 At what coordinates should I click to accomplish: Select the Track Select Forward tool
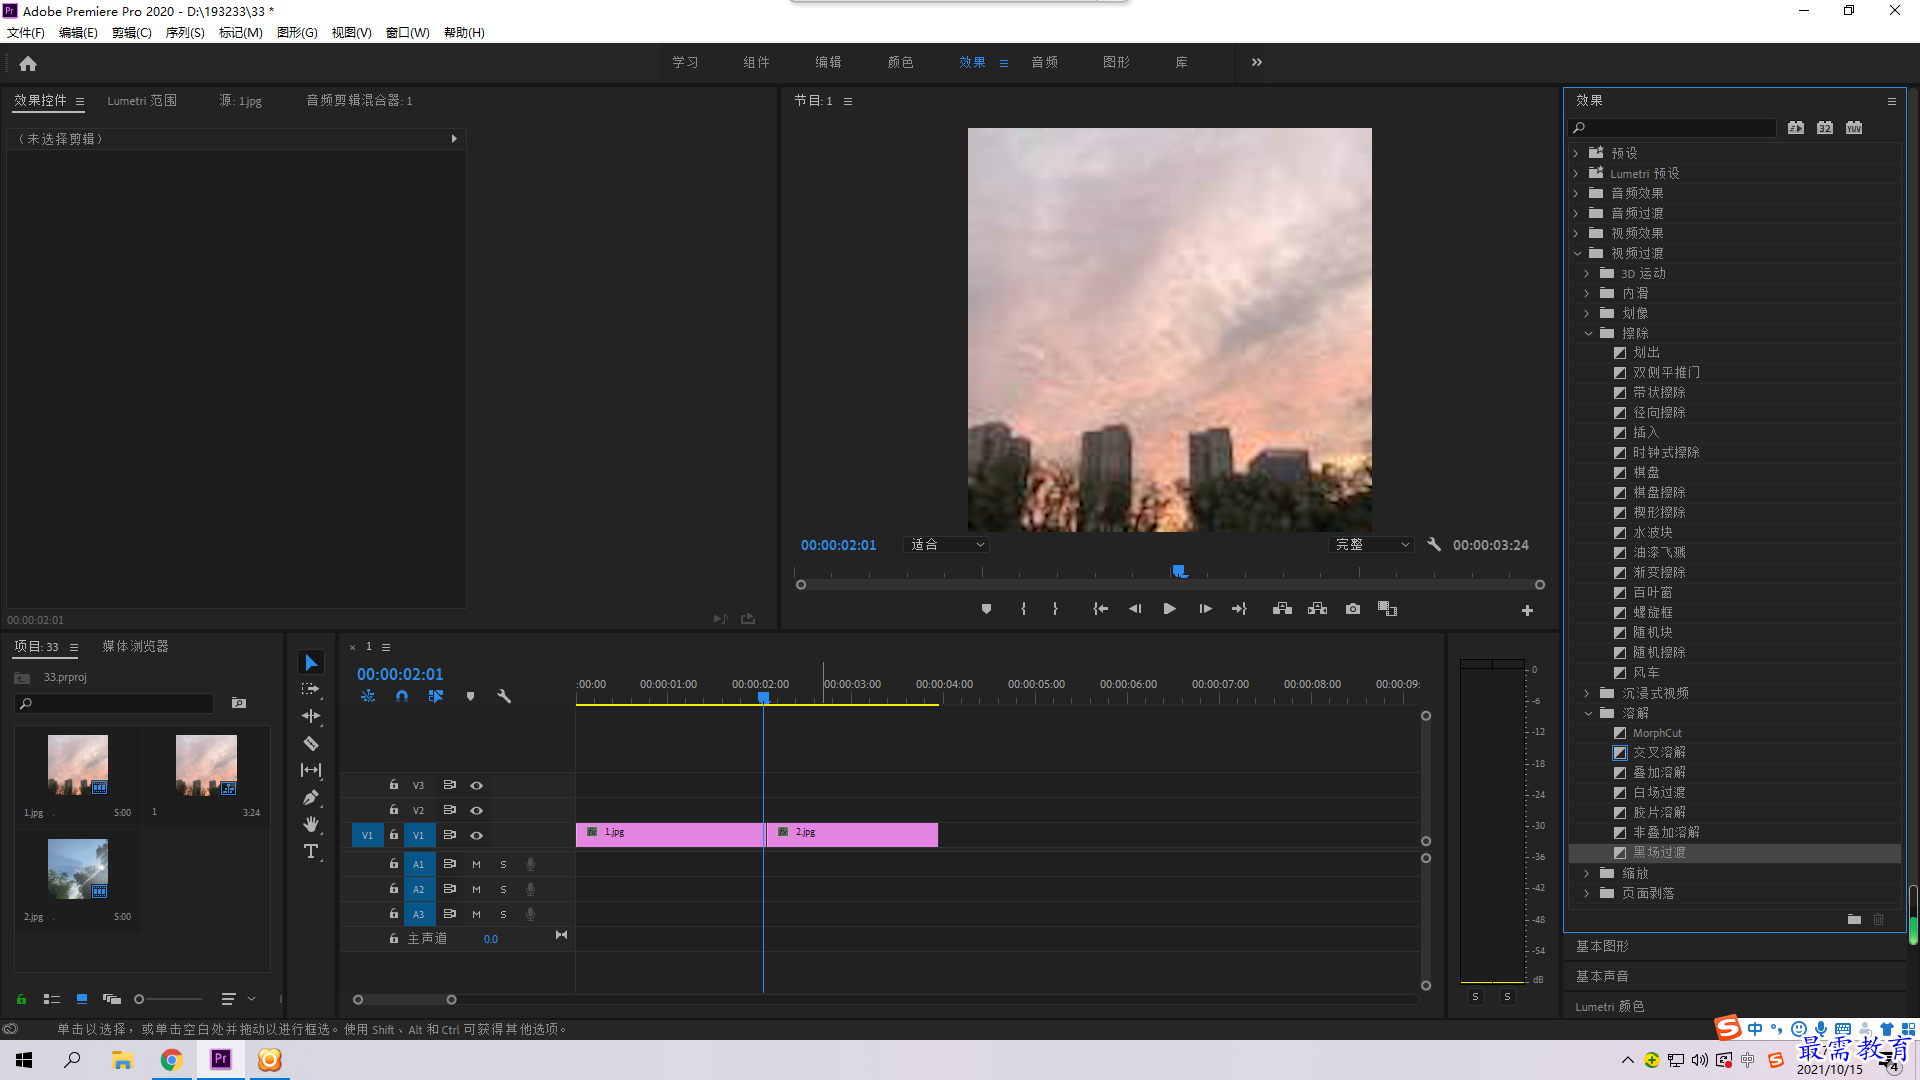(311, 689)
